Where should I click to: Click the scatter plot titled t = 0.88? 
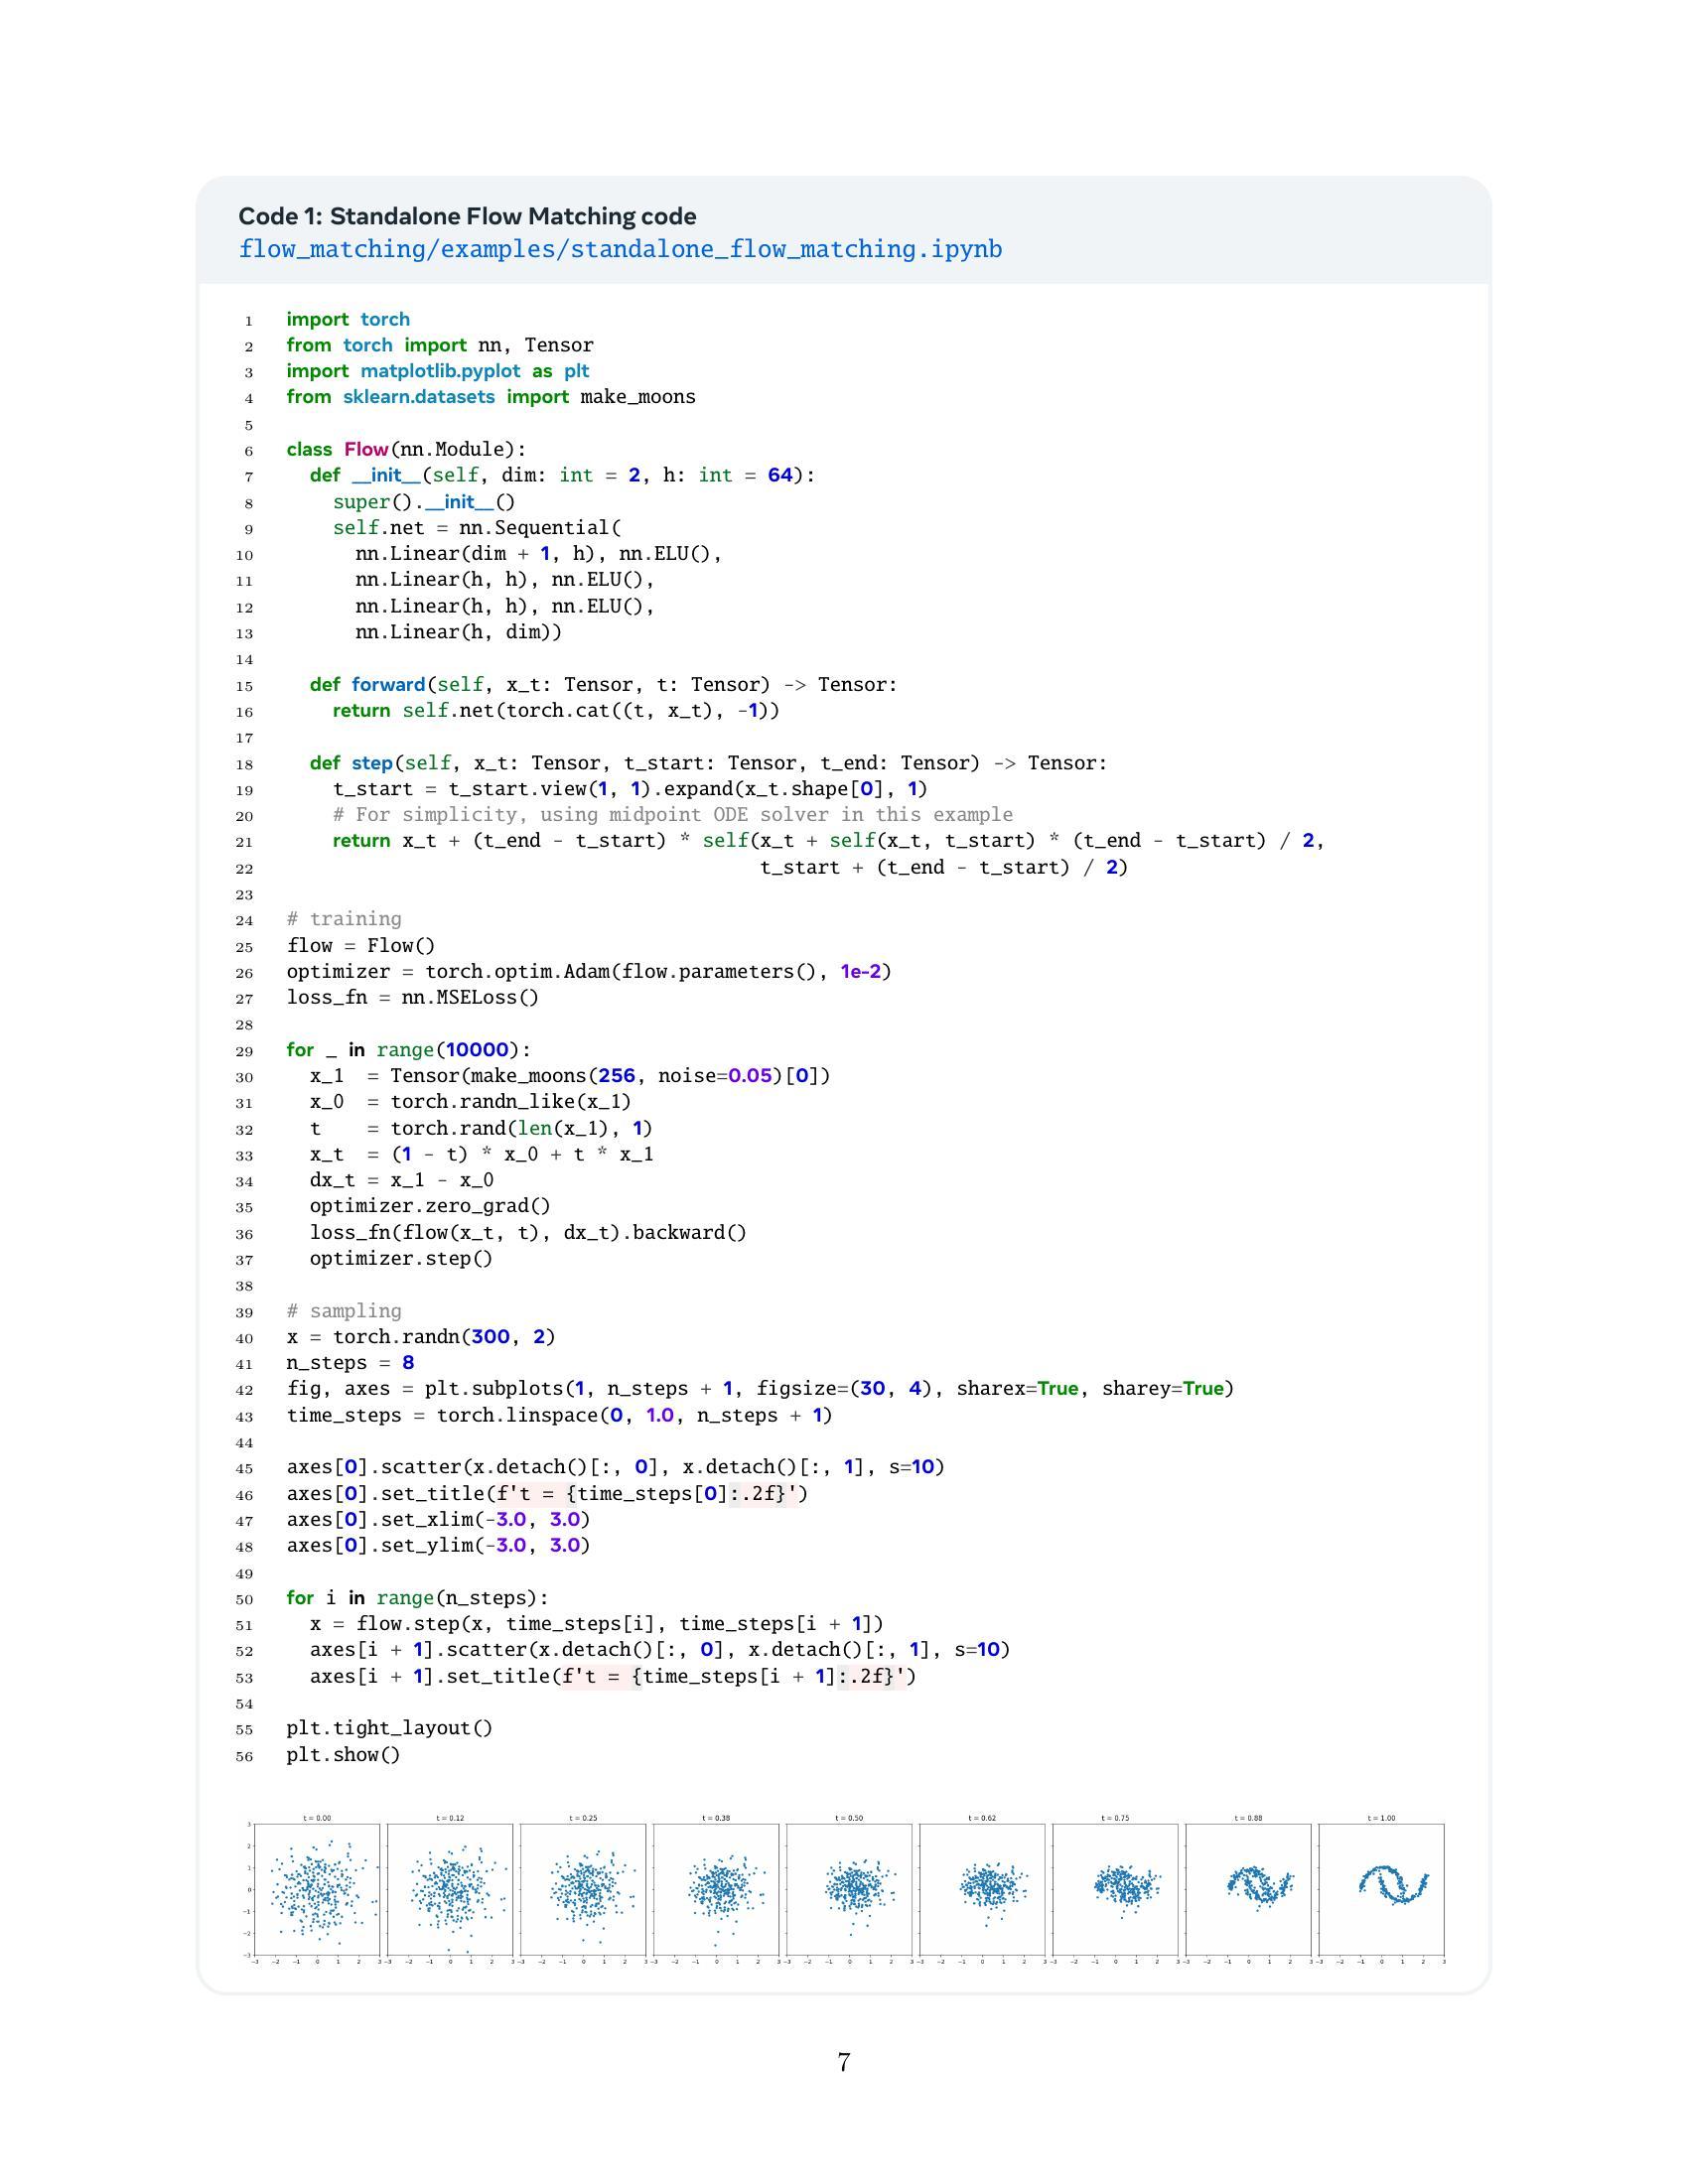click(1248, 1889)
